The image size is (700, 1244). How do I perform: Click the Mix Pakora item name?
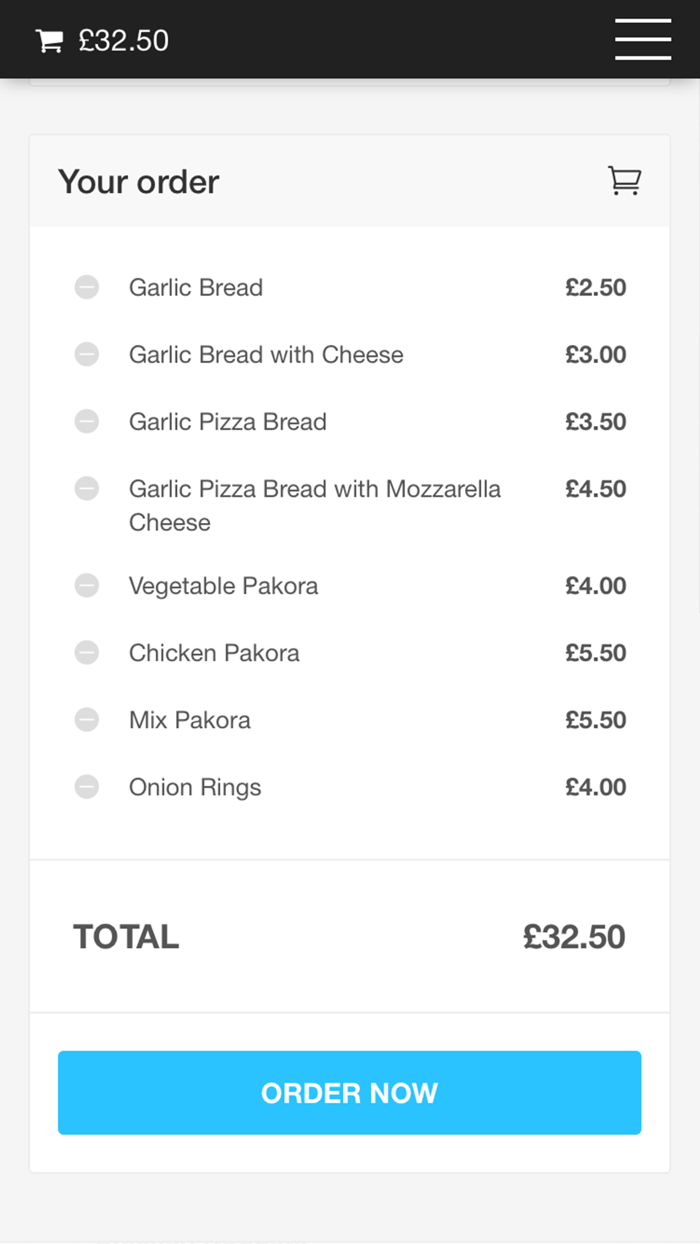click(x=189, y=720)
